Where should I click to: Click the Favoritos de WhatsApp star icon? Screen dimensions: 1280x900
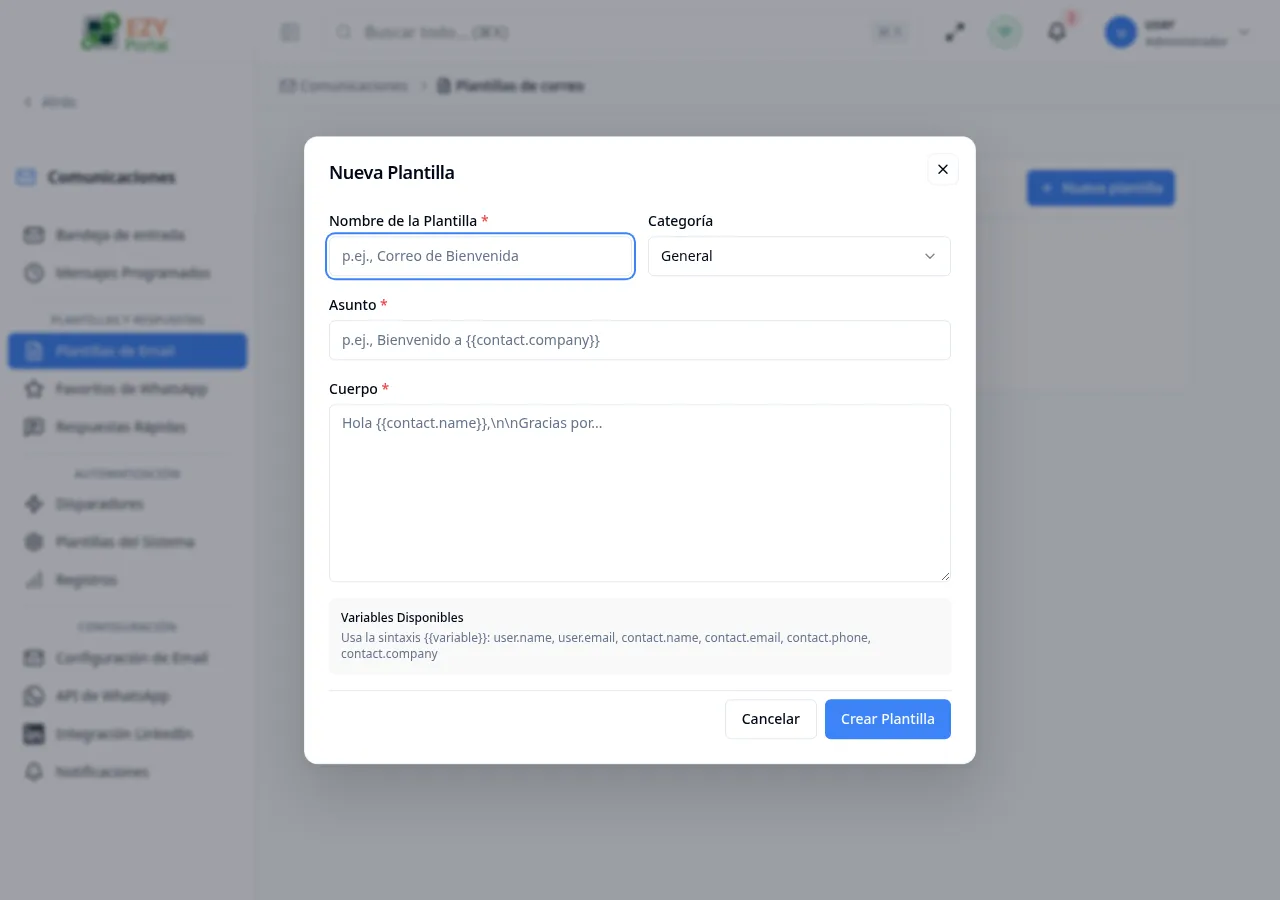point(34,389)
